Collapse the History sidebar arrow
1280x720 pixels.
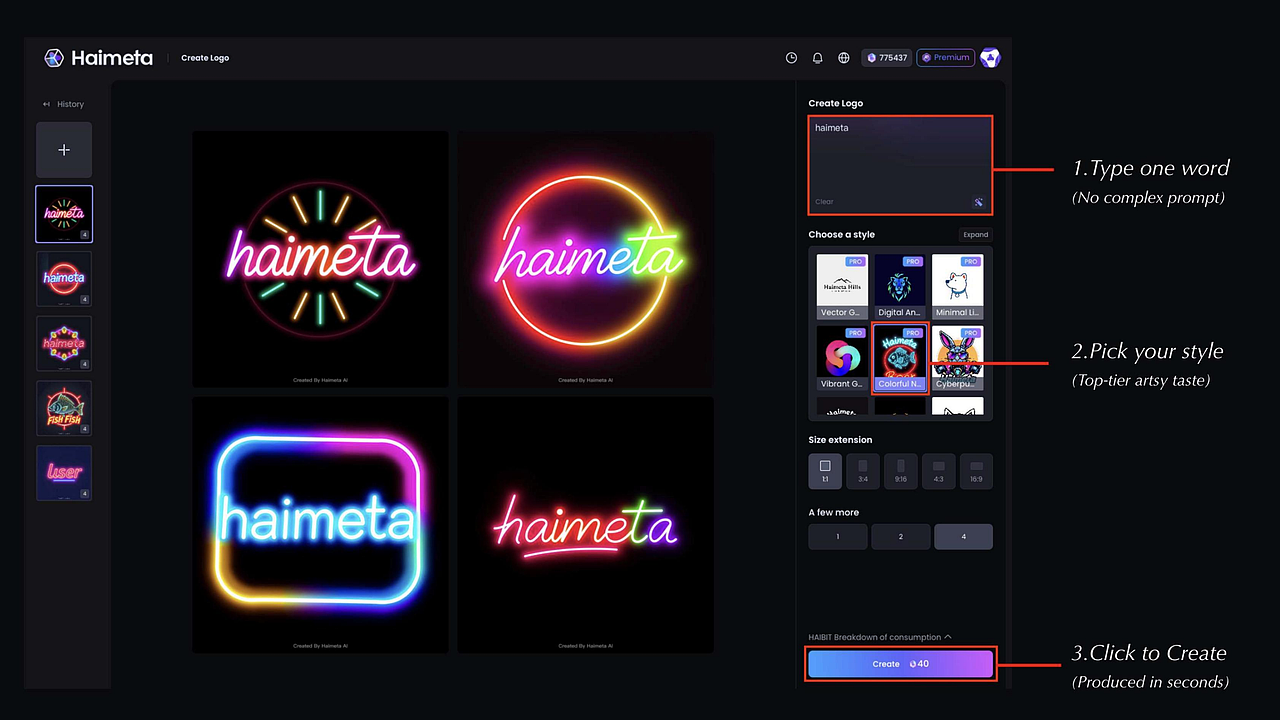pos(46,104)
